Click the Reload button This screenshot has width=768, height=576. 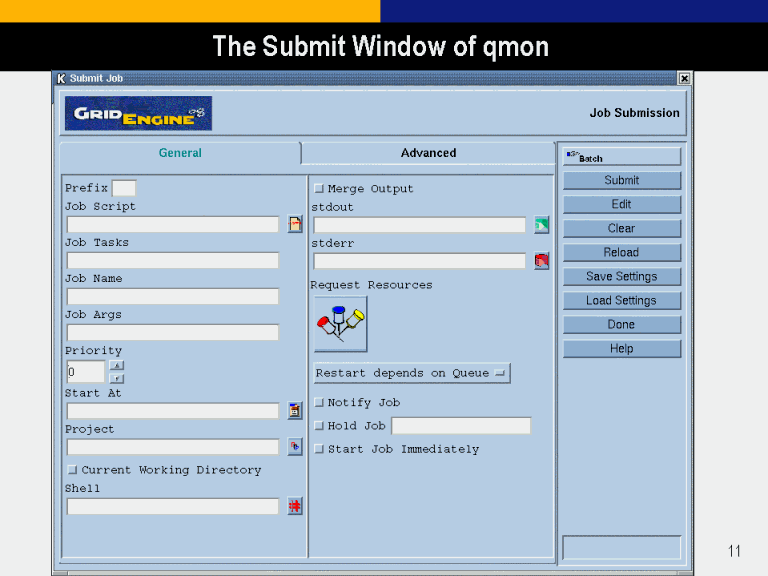tap(622, 252)
